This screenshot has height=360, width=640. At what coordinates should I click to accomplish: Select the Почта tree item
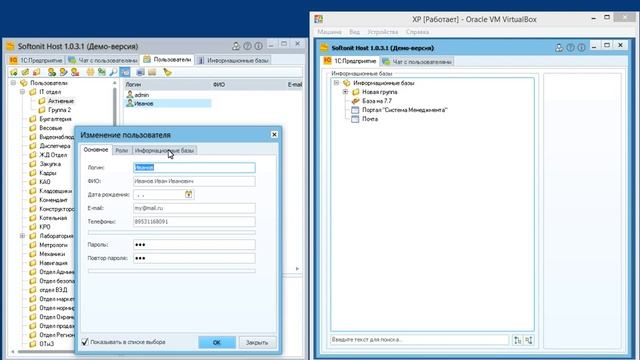point(370,119)
